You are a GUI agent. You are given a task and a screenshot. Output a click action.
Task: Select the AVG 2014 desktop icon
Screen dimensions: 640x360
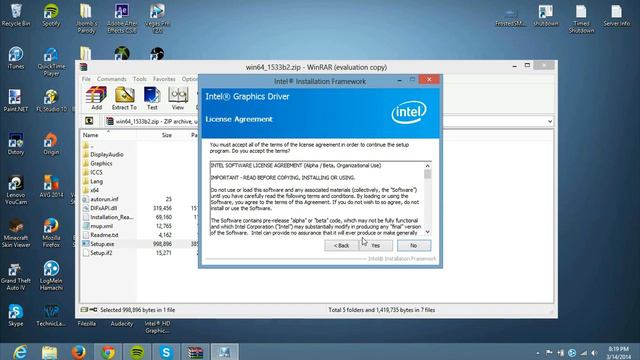[51, 187]
